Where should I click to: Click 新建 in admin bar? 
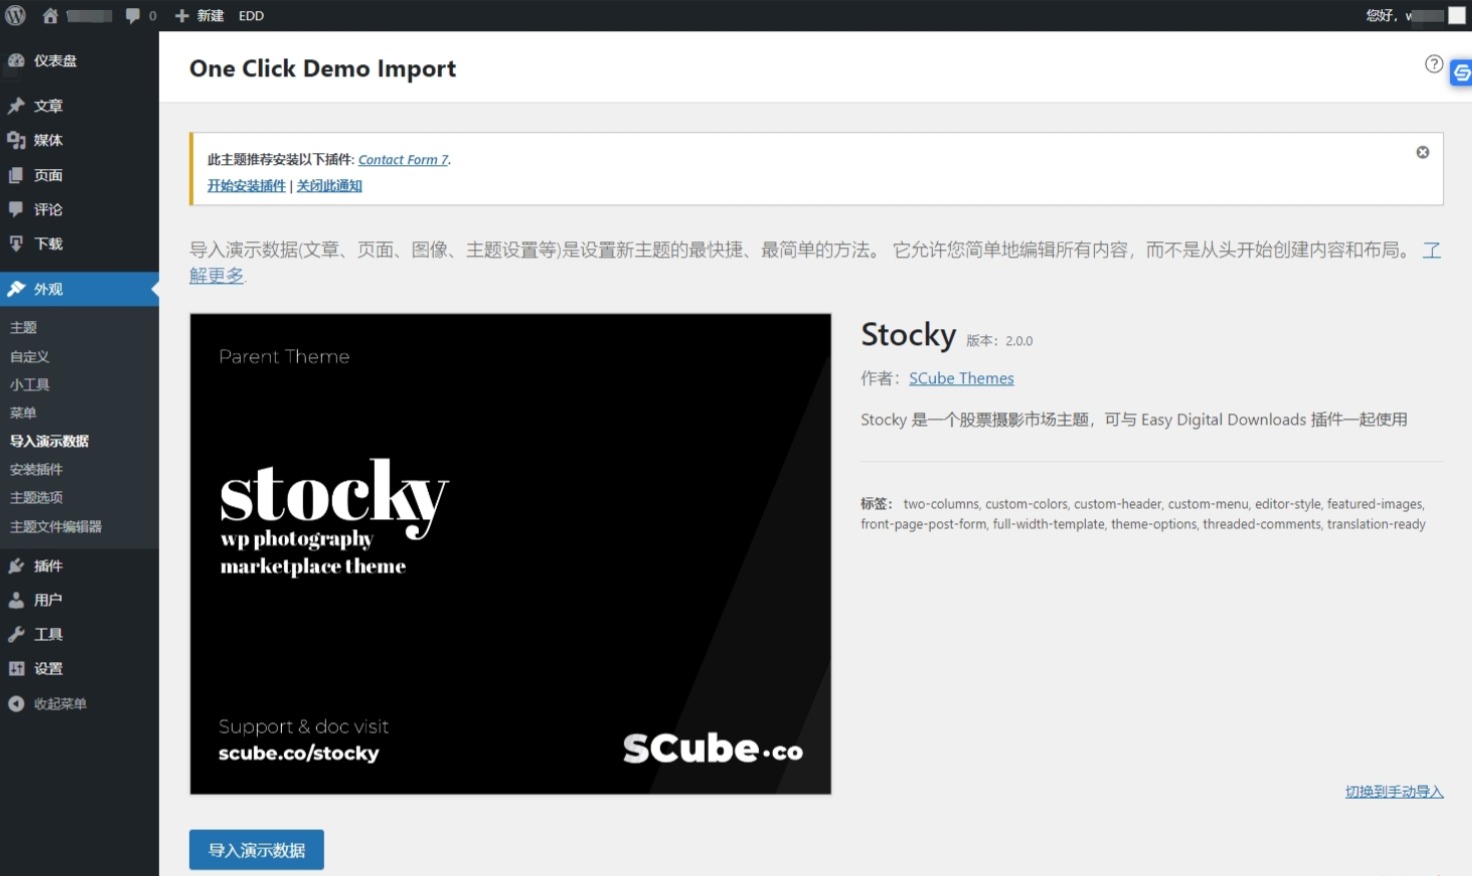(210, 16)
